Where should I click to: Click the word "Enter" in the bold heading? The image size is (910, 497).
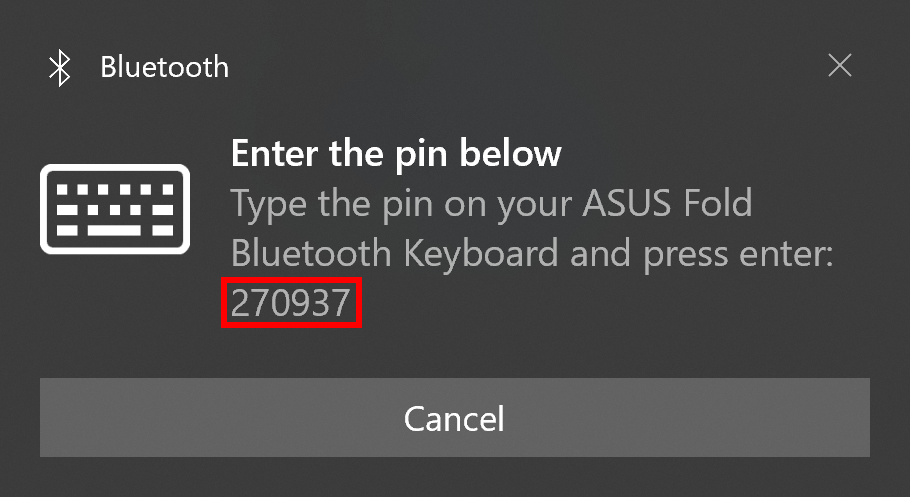tap(275, 153)
